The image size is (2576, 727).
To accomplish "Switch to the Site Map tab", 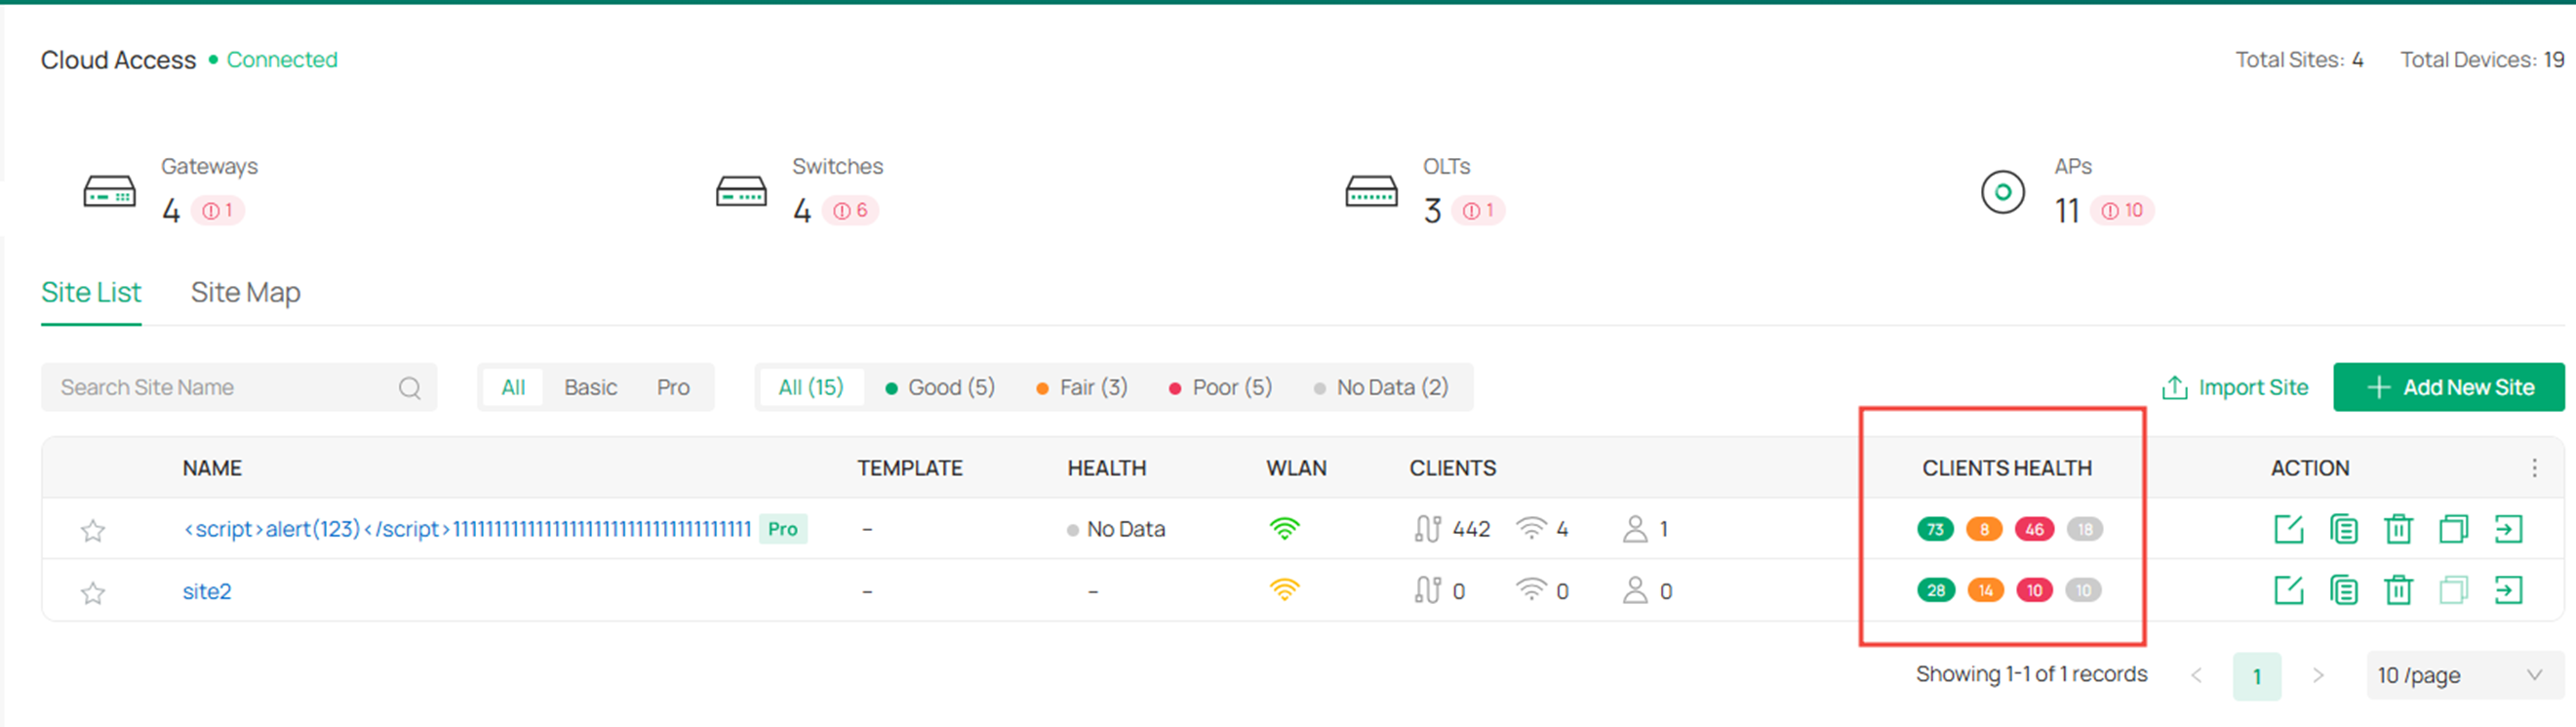I will point(246,292).
